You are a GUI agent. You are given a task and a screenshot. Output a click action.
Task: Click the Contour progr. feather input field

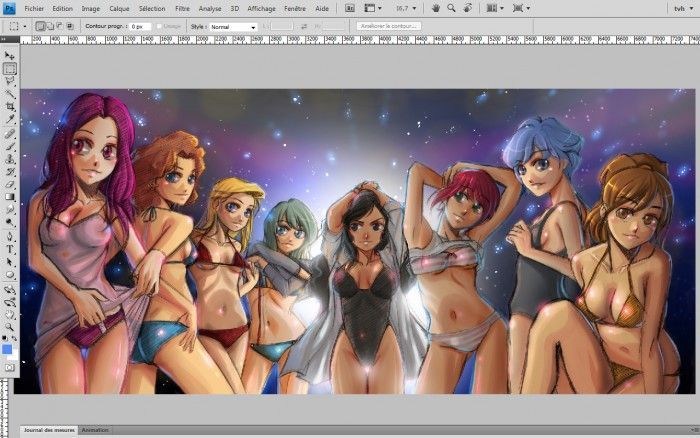tap(140, 27)
